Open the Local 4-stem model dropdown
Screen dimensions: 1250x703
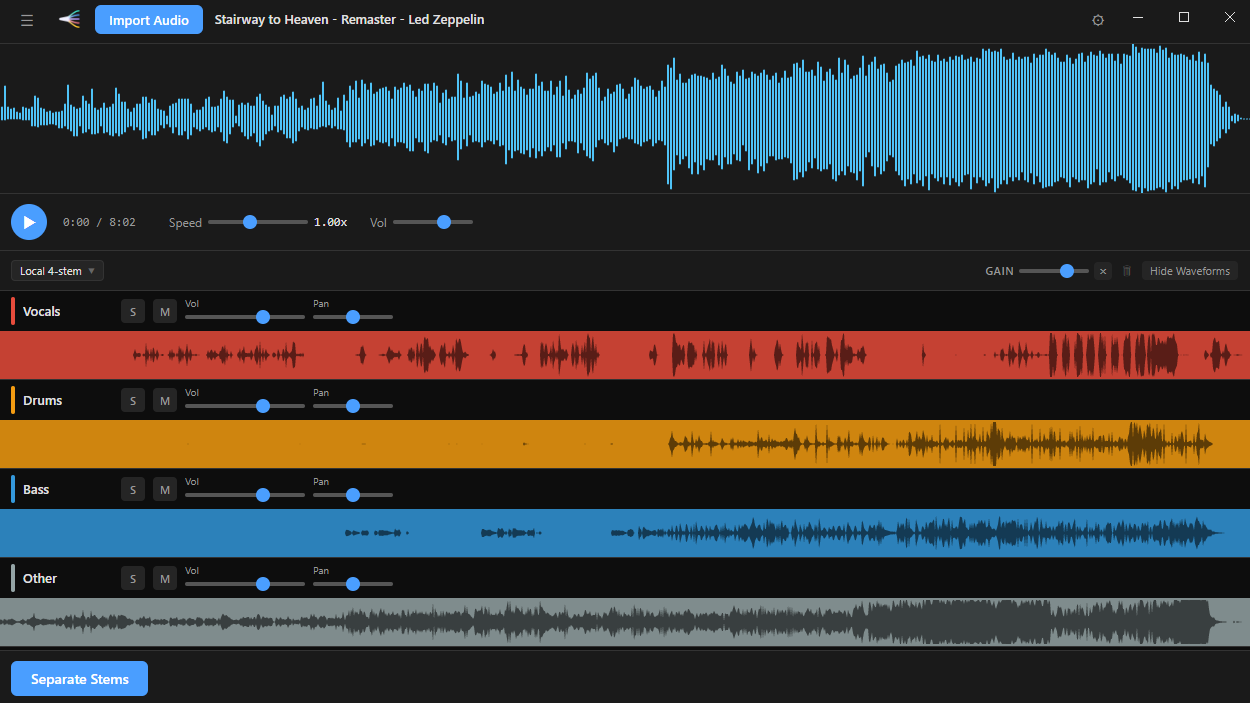[57, 271]
